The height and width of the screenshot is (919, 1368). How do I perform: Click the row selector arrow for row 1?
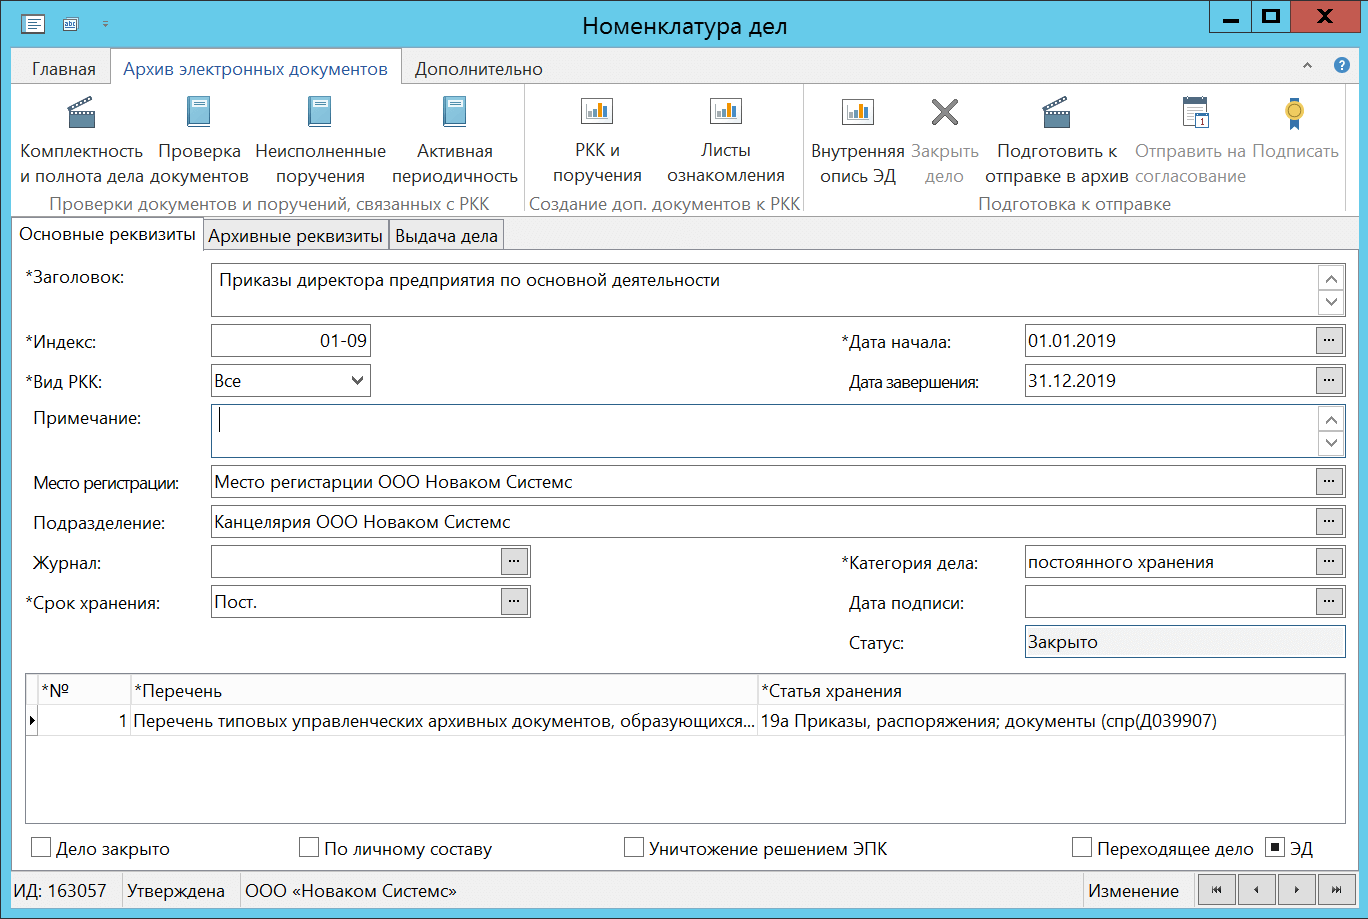click(32, 721)
